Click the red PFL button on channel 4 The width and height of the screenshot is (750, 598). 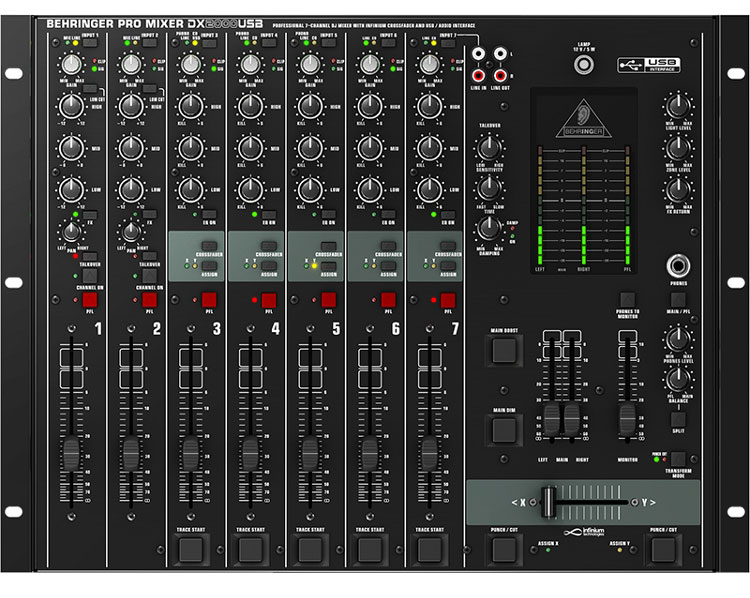click(x=269, y=300)
